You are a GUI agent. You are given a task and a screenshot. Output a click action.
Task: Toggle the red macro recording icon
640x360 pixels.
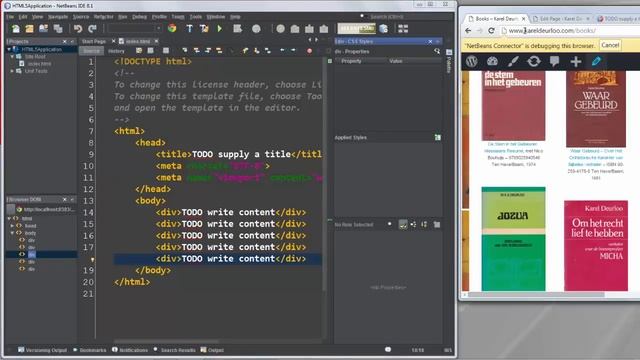pos(309,51)
